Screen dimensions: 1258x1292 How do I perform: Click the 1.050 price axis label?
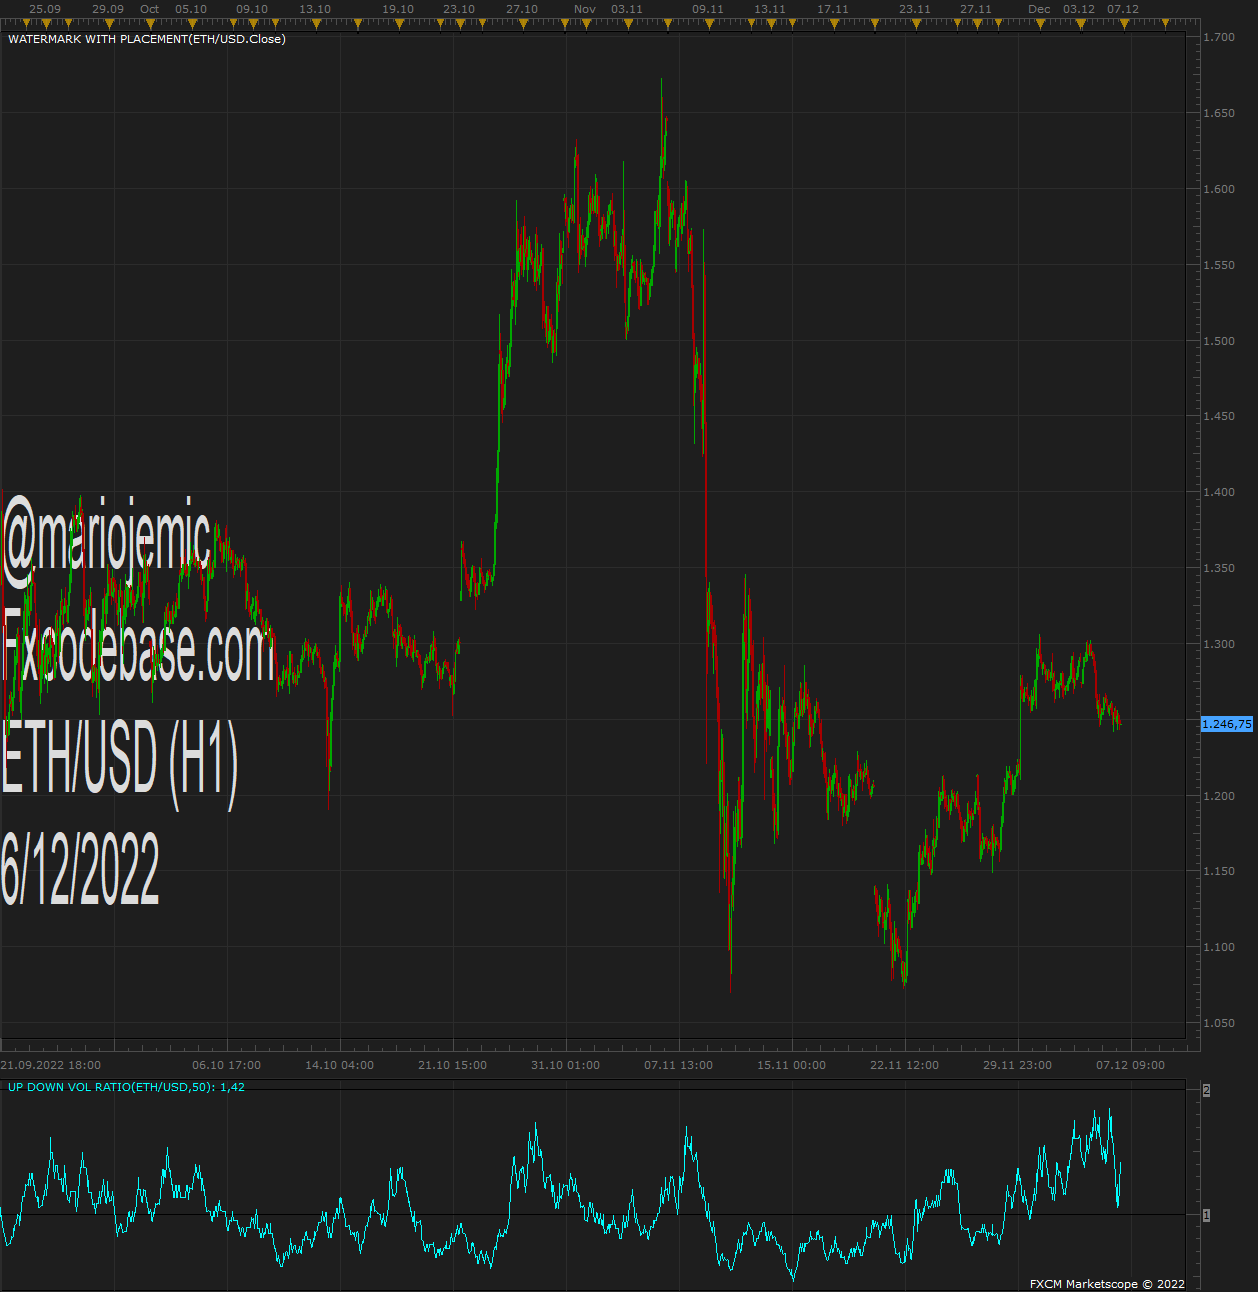click(1219, 1023)
